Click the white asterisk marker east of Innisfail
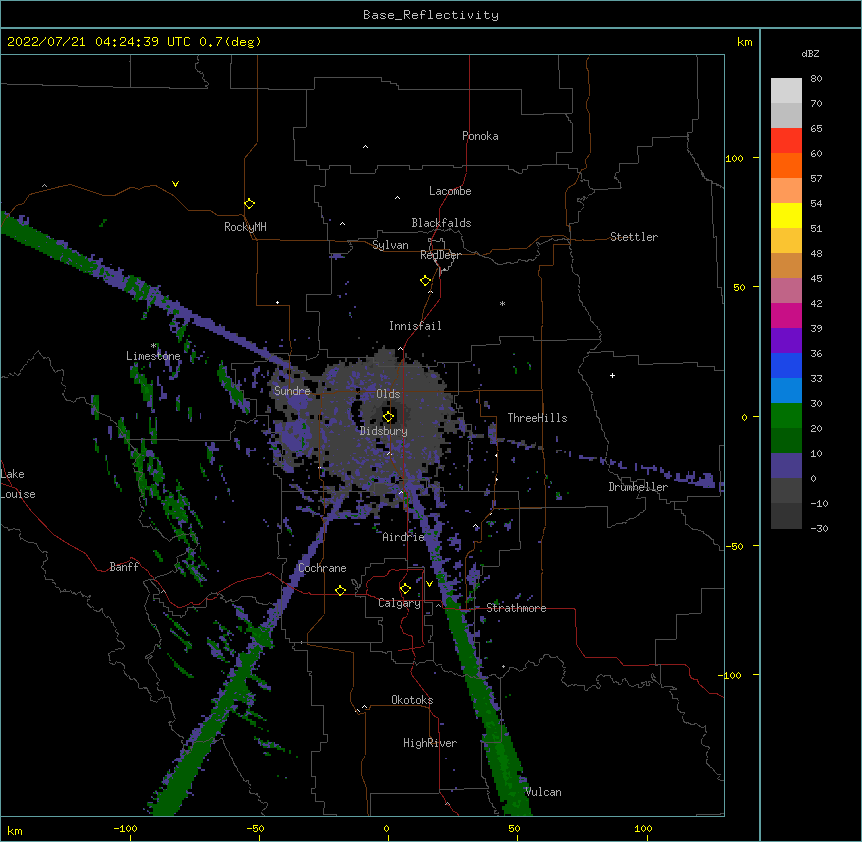This screenshot has height=842, width=862. [502, 303]
